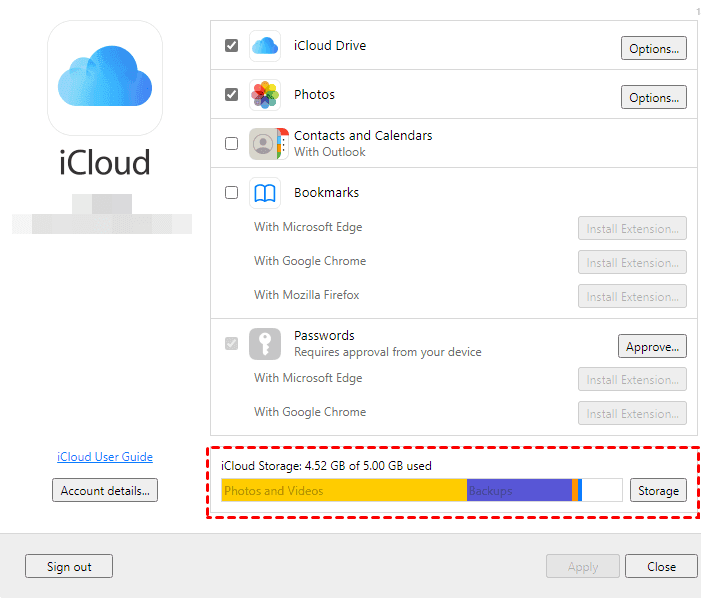The image size is (701, 598).
Task: Enable Contacts and Calendars checkbox
Action: [232, 144]
